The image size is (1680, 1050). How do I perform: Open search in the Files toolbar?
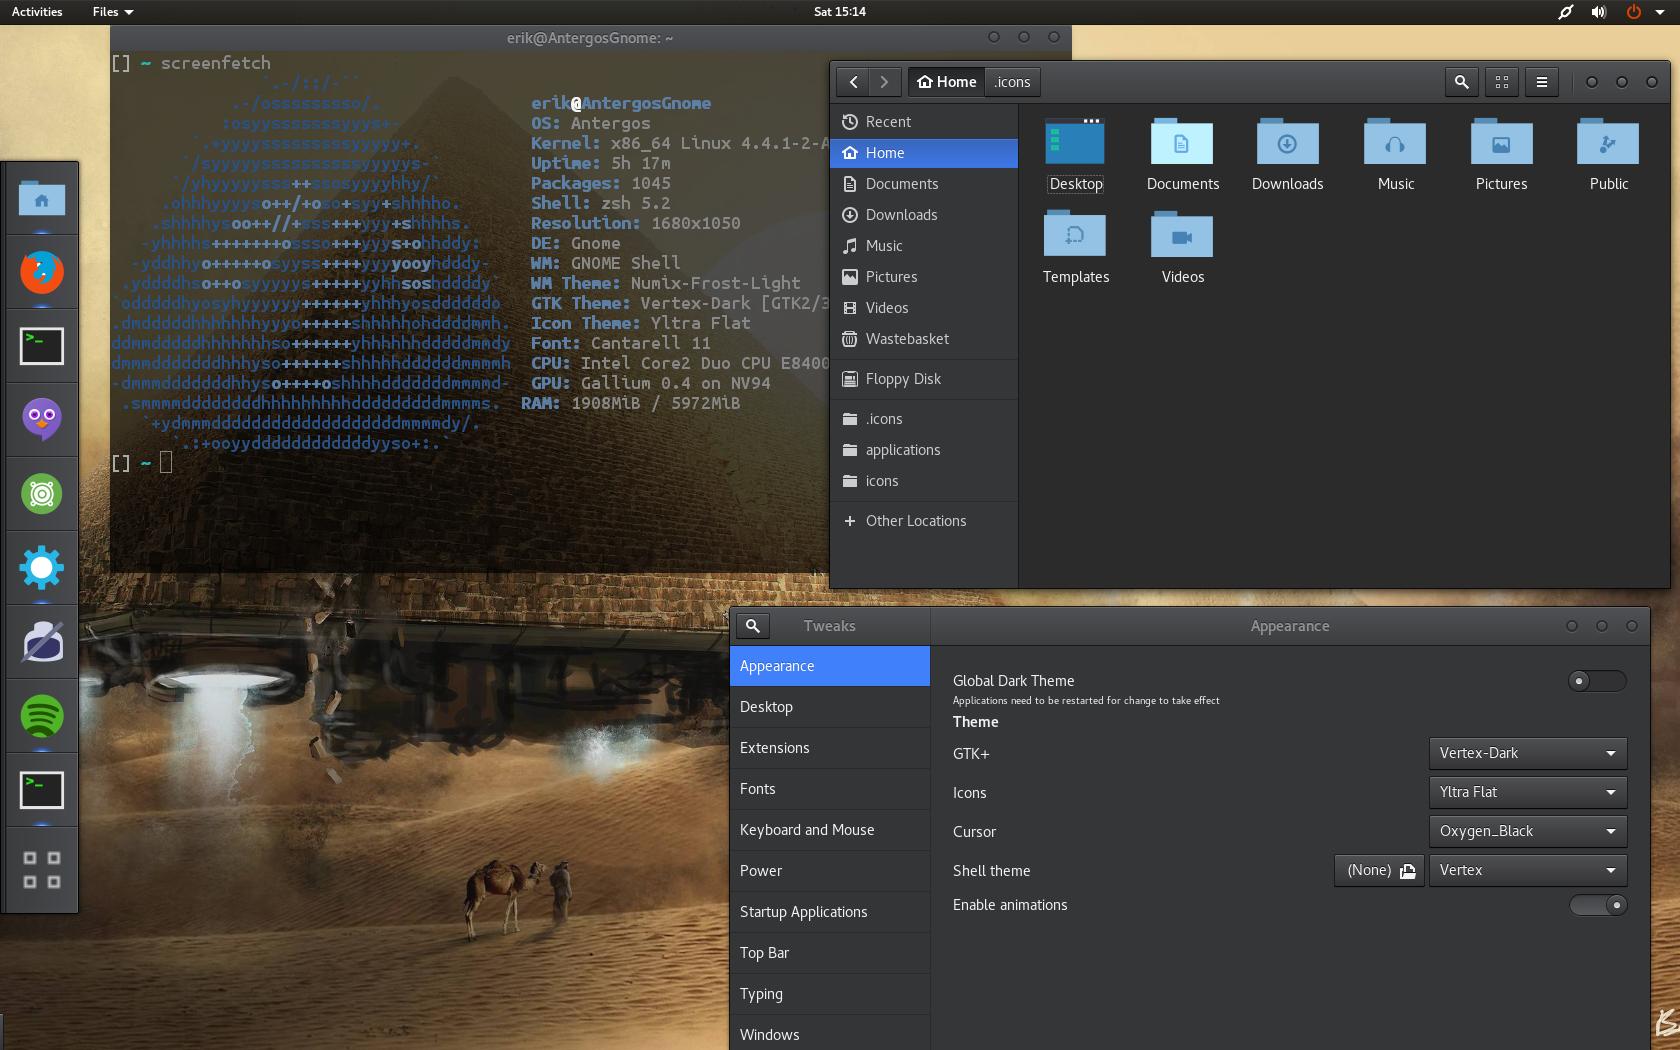pyautogui.click(x=1462, y=82)
